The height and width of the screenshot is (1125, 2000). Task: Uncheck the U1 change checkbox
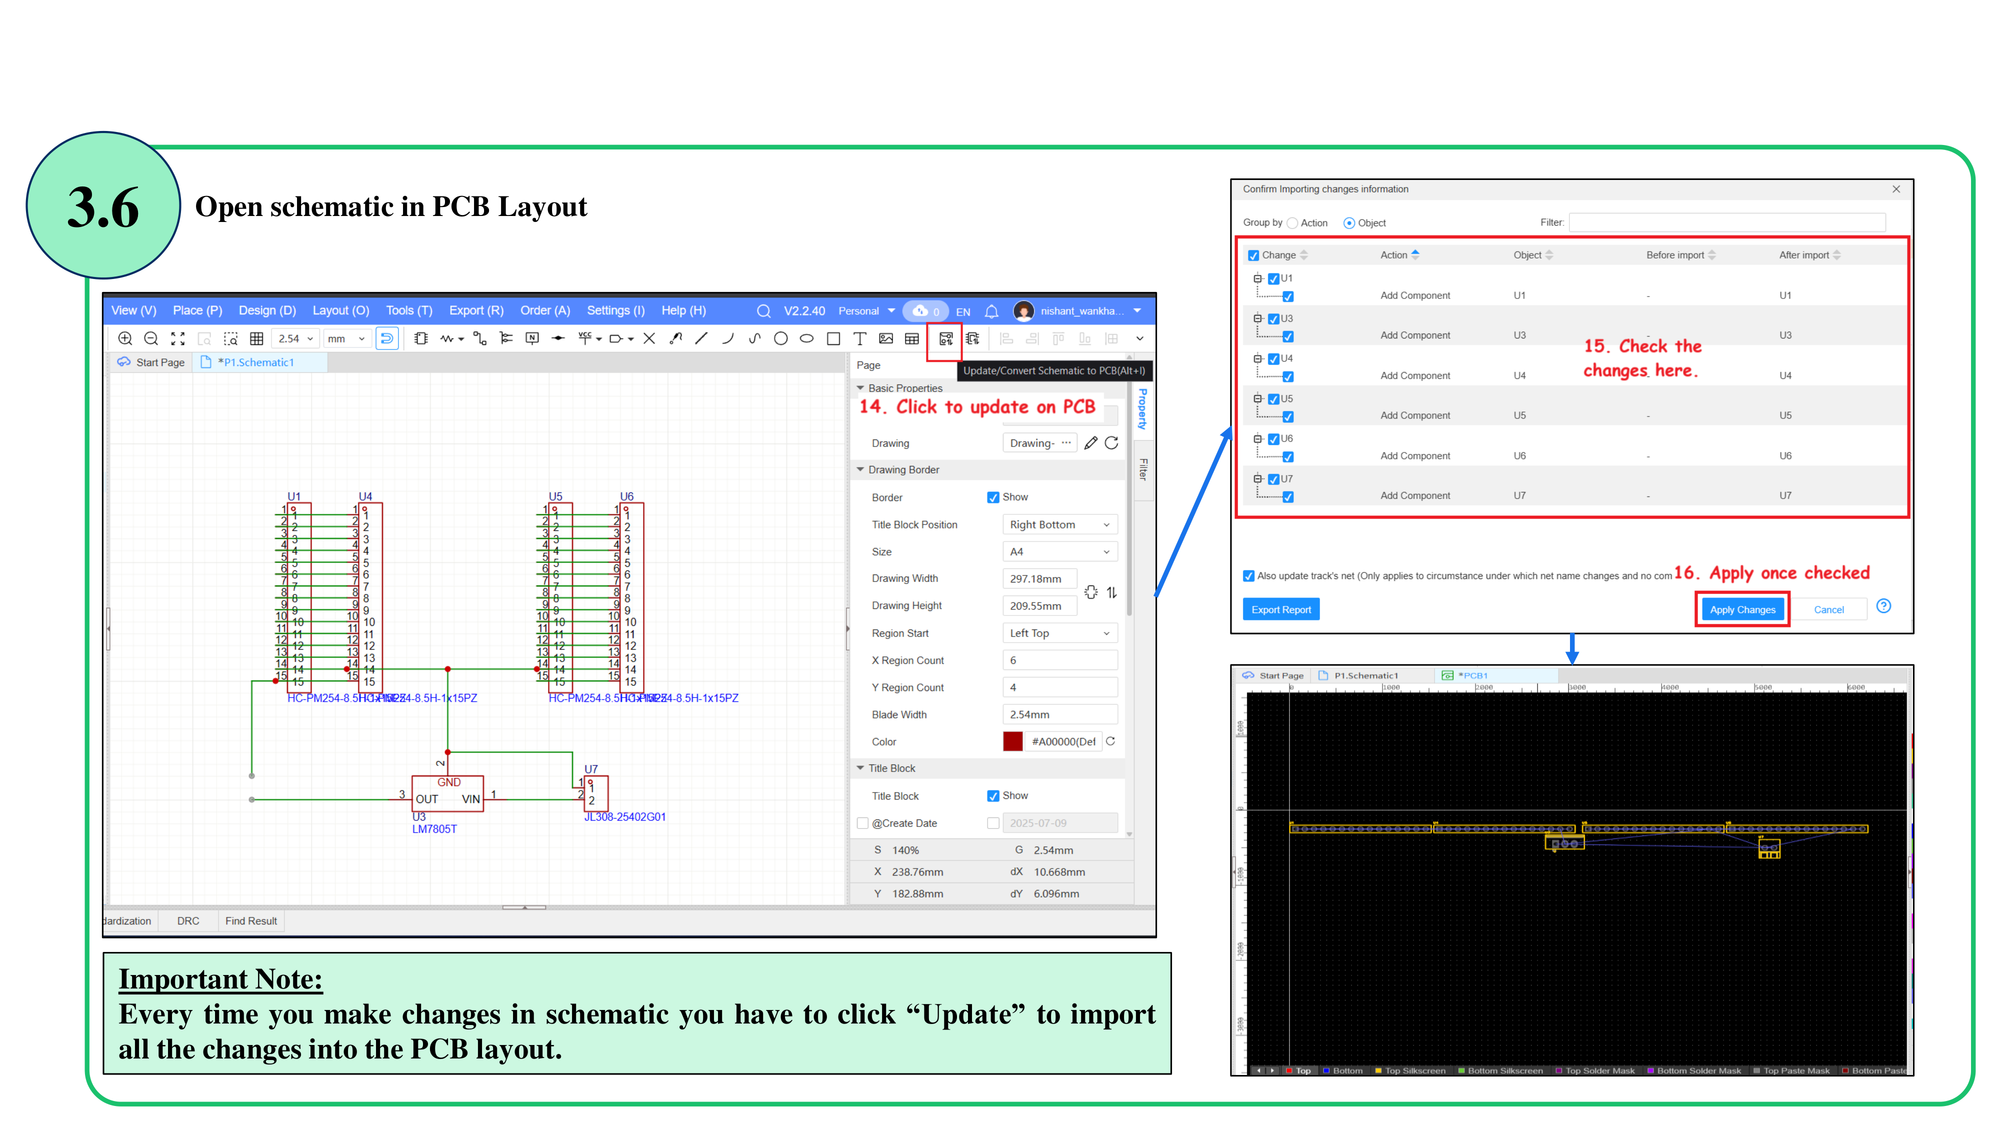pos(1274,279)
